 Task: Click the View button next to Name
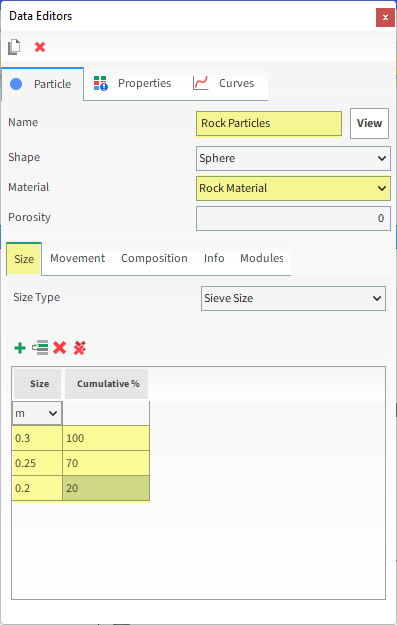click(369, 123)
